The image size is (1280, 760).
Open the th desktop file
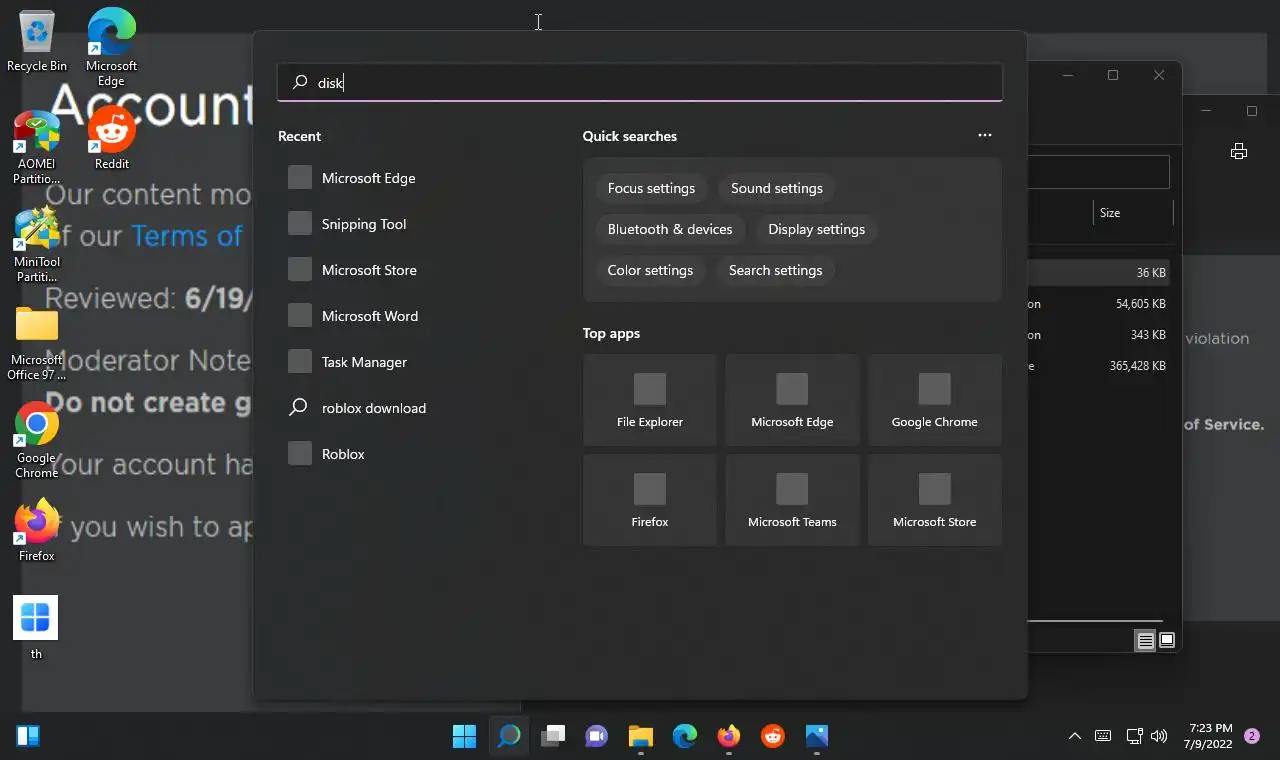click(36, 627)
